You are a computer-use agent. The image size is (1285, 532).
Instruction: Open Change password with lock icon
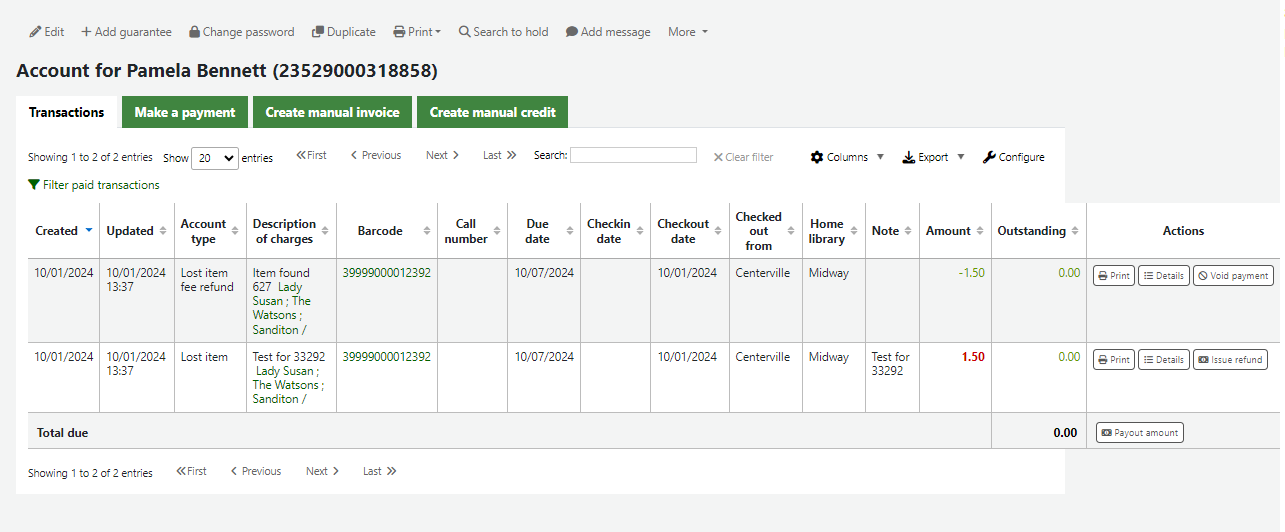click(x=241, y=32)
